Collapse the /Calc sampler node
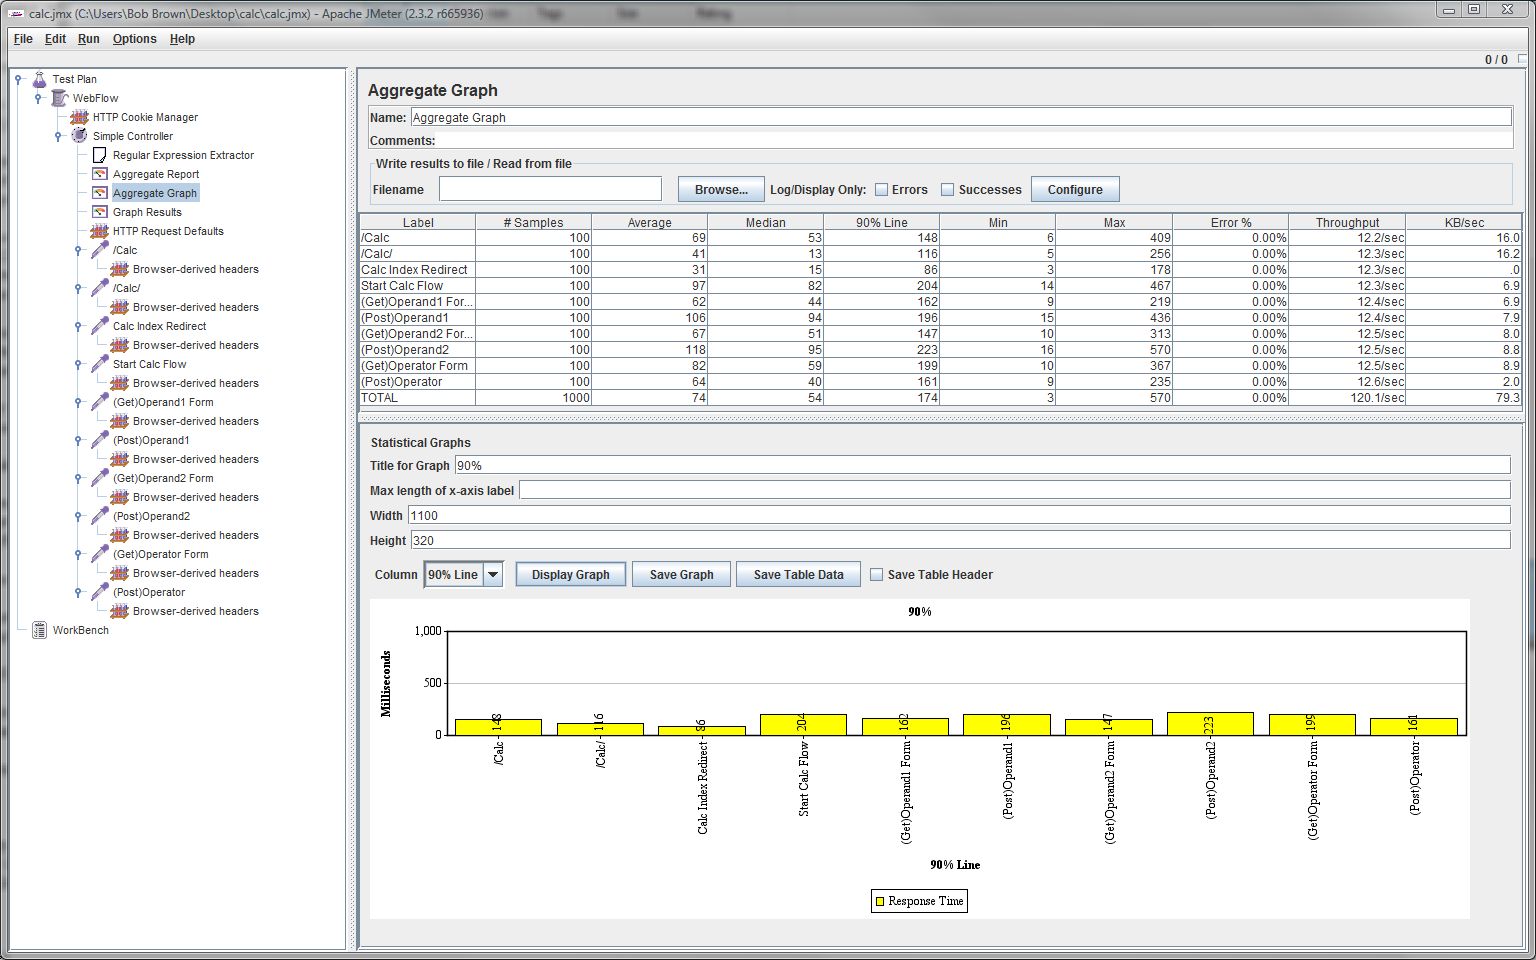 click(78, 250)
